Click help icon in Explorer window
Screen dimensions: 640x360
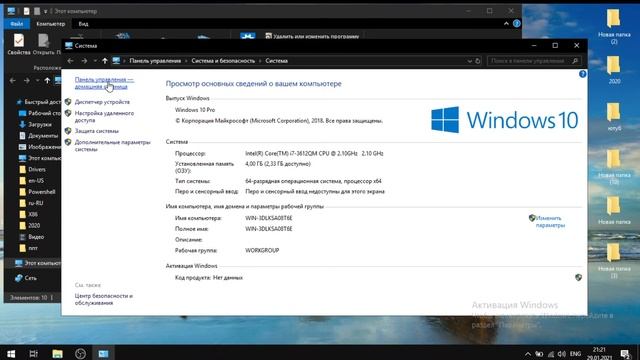[516, 24]
